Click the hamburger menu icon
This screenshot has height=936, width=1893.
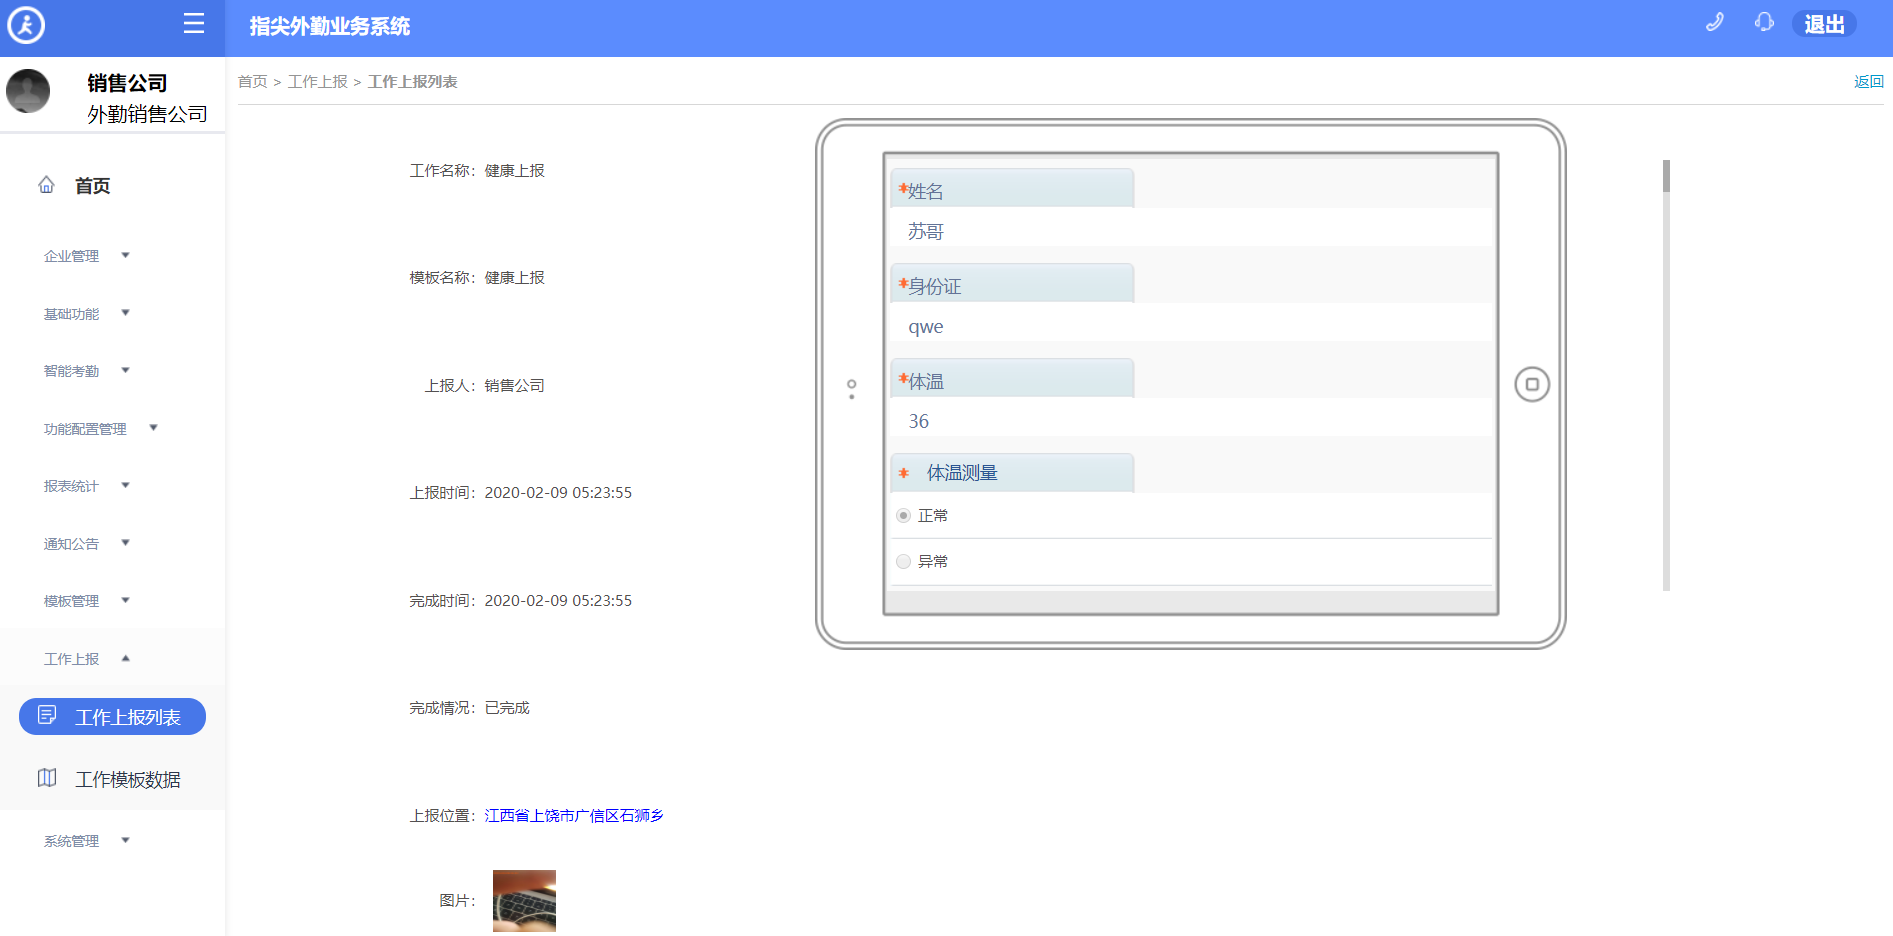tap(194, 24)
